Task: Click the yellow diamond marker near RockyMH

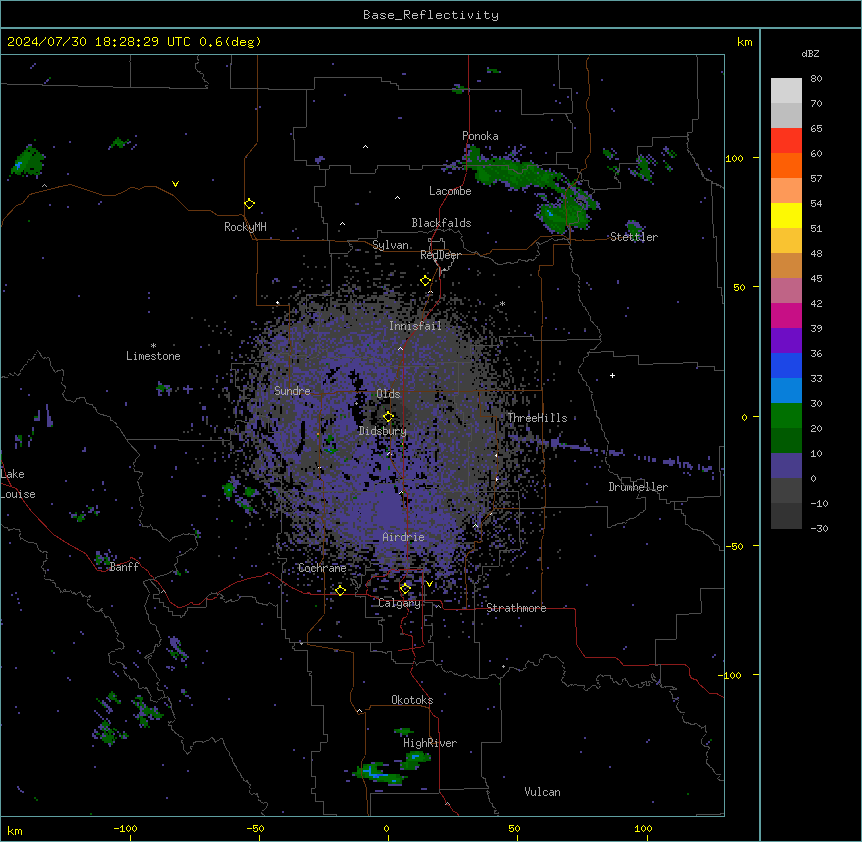Action: click(x=250, y=204)
